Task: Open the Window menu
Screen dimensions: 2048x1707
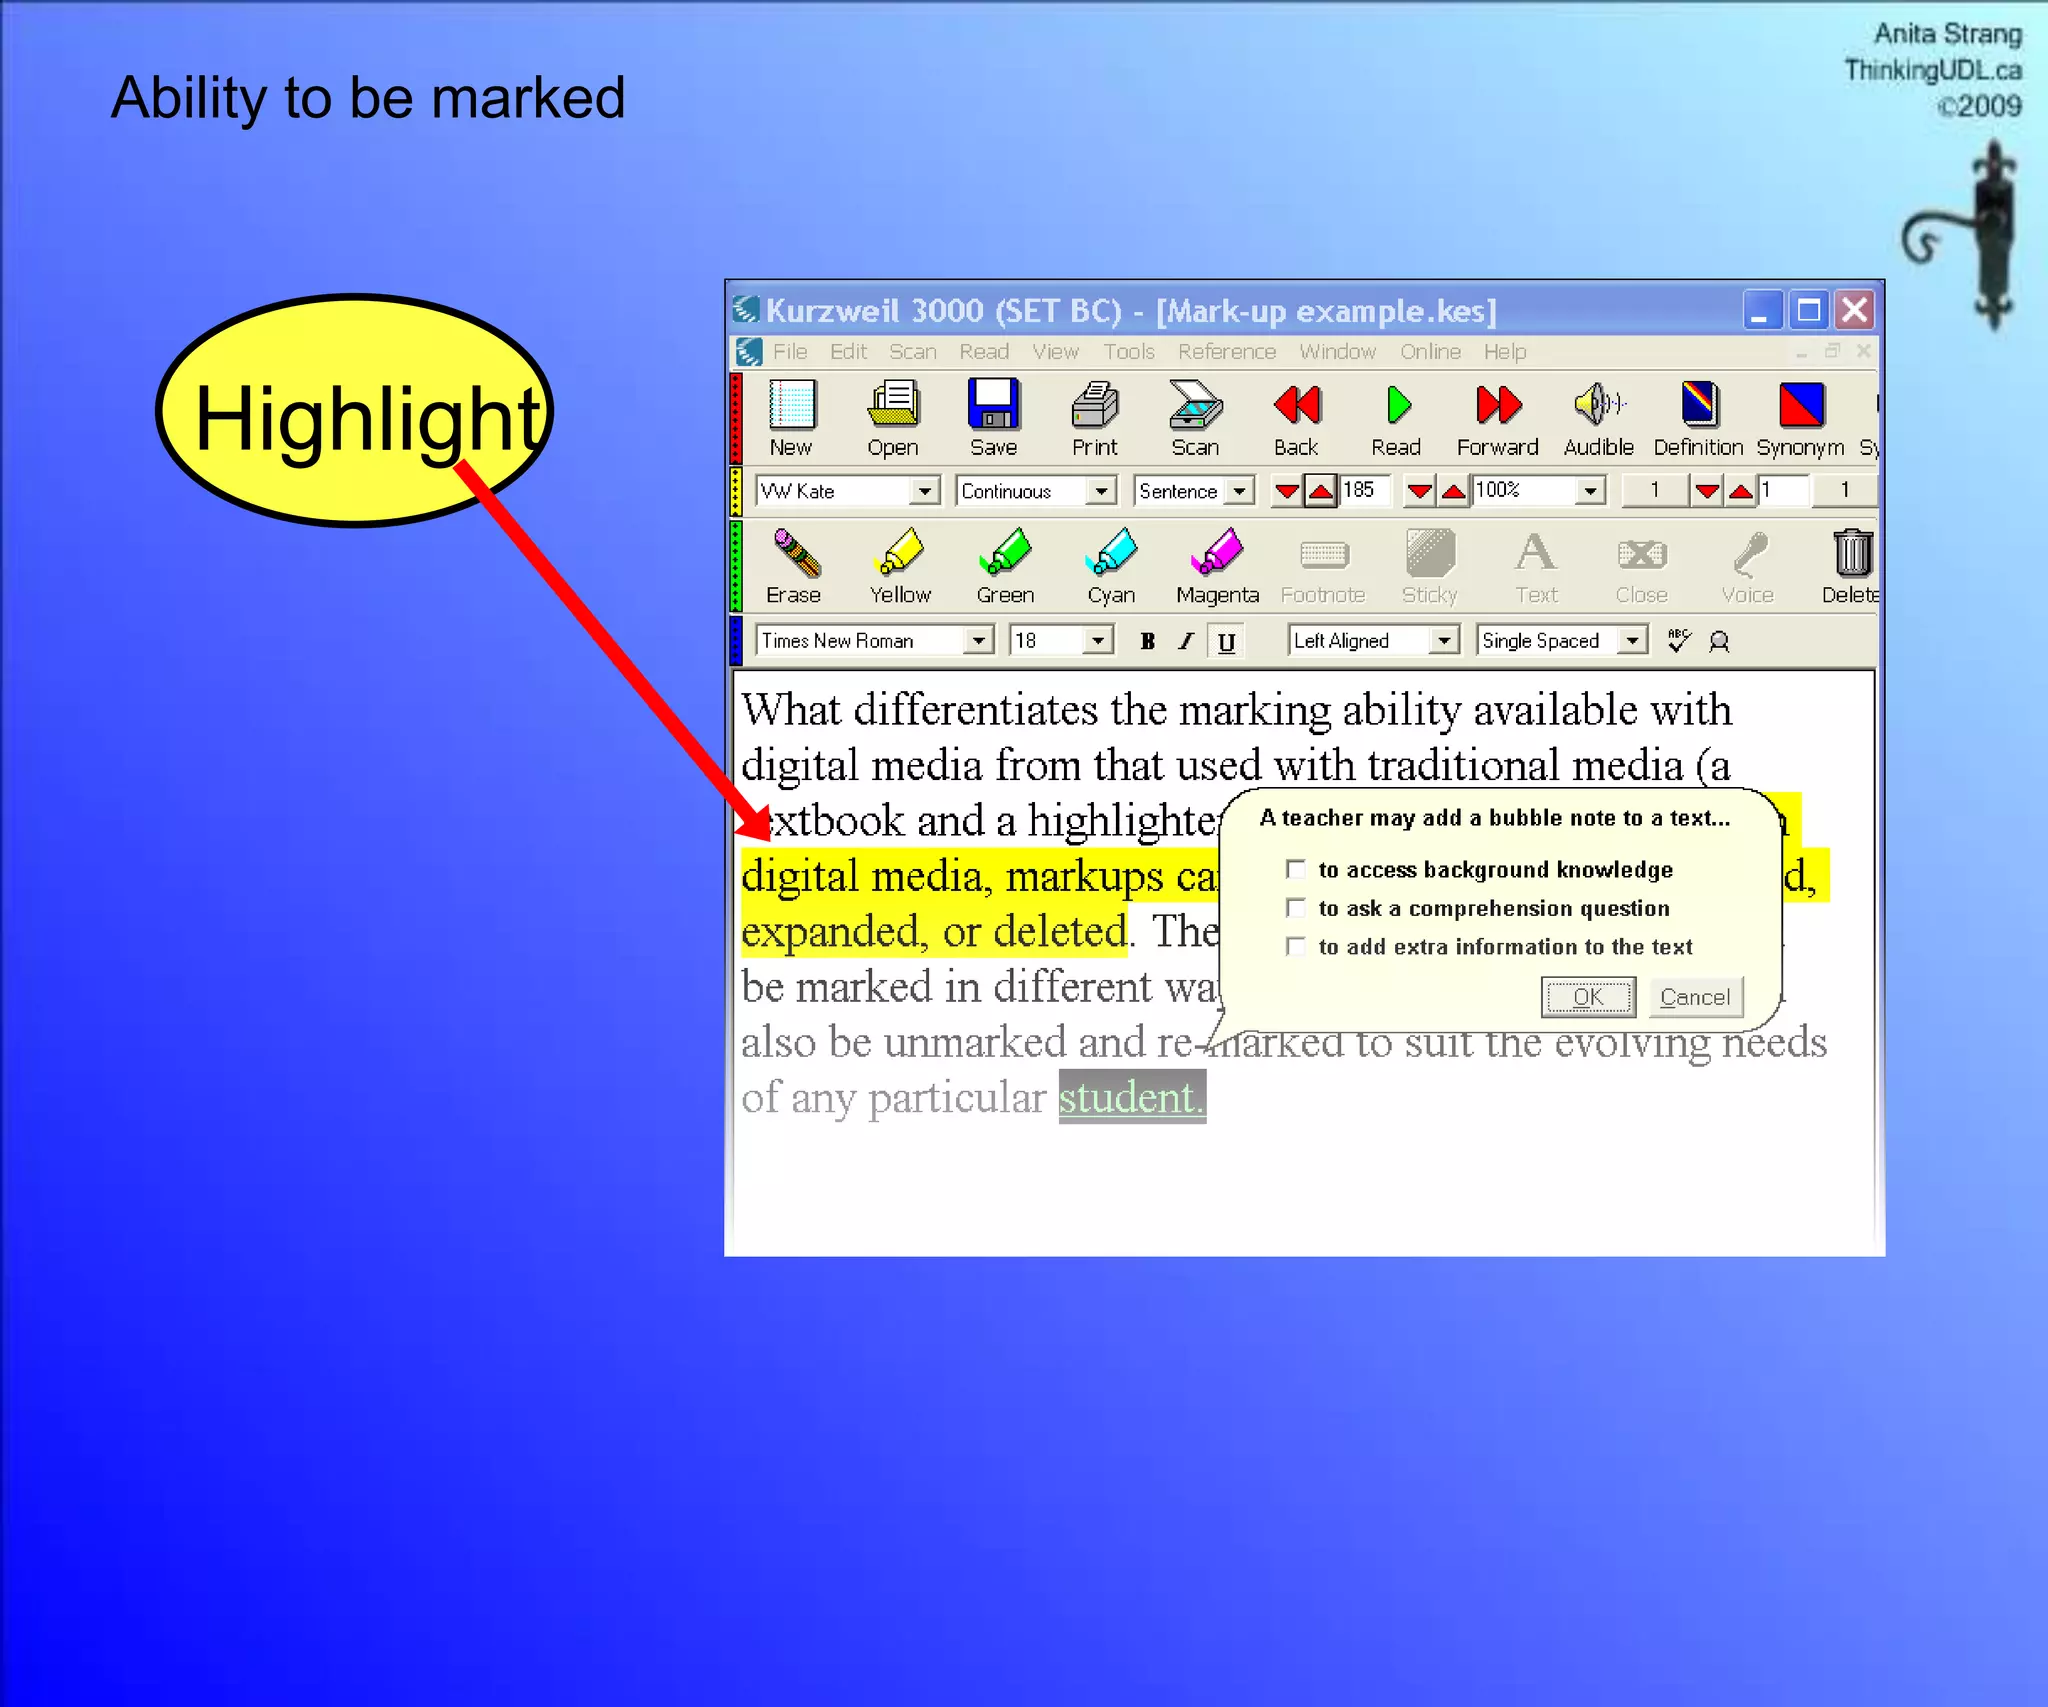Action: coord(1337,352)
